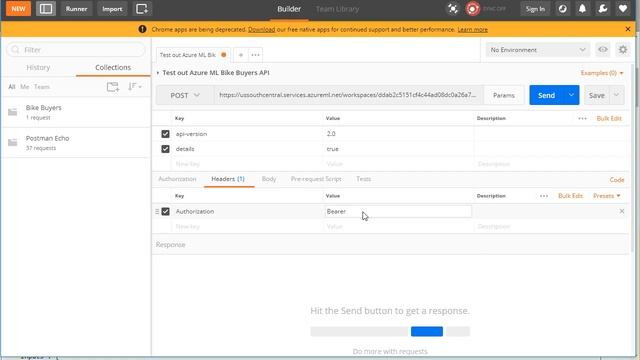Click the heart icon
The image size is (640, 360).
point(622,9)
